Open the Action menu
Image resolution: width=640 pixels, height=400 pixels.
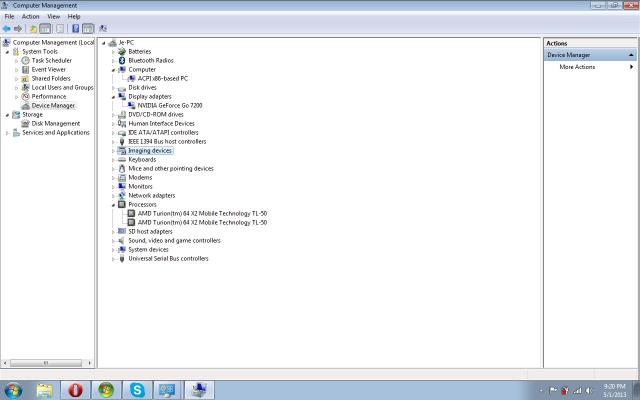[31, 16]
